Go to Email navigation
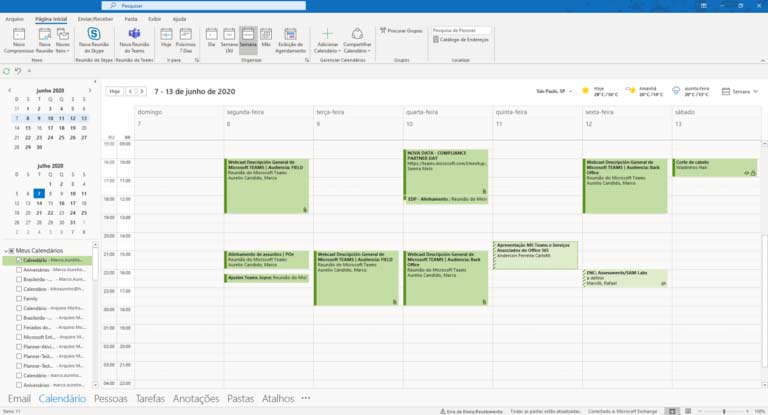 click(19, 399)
